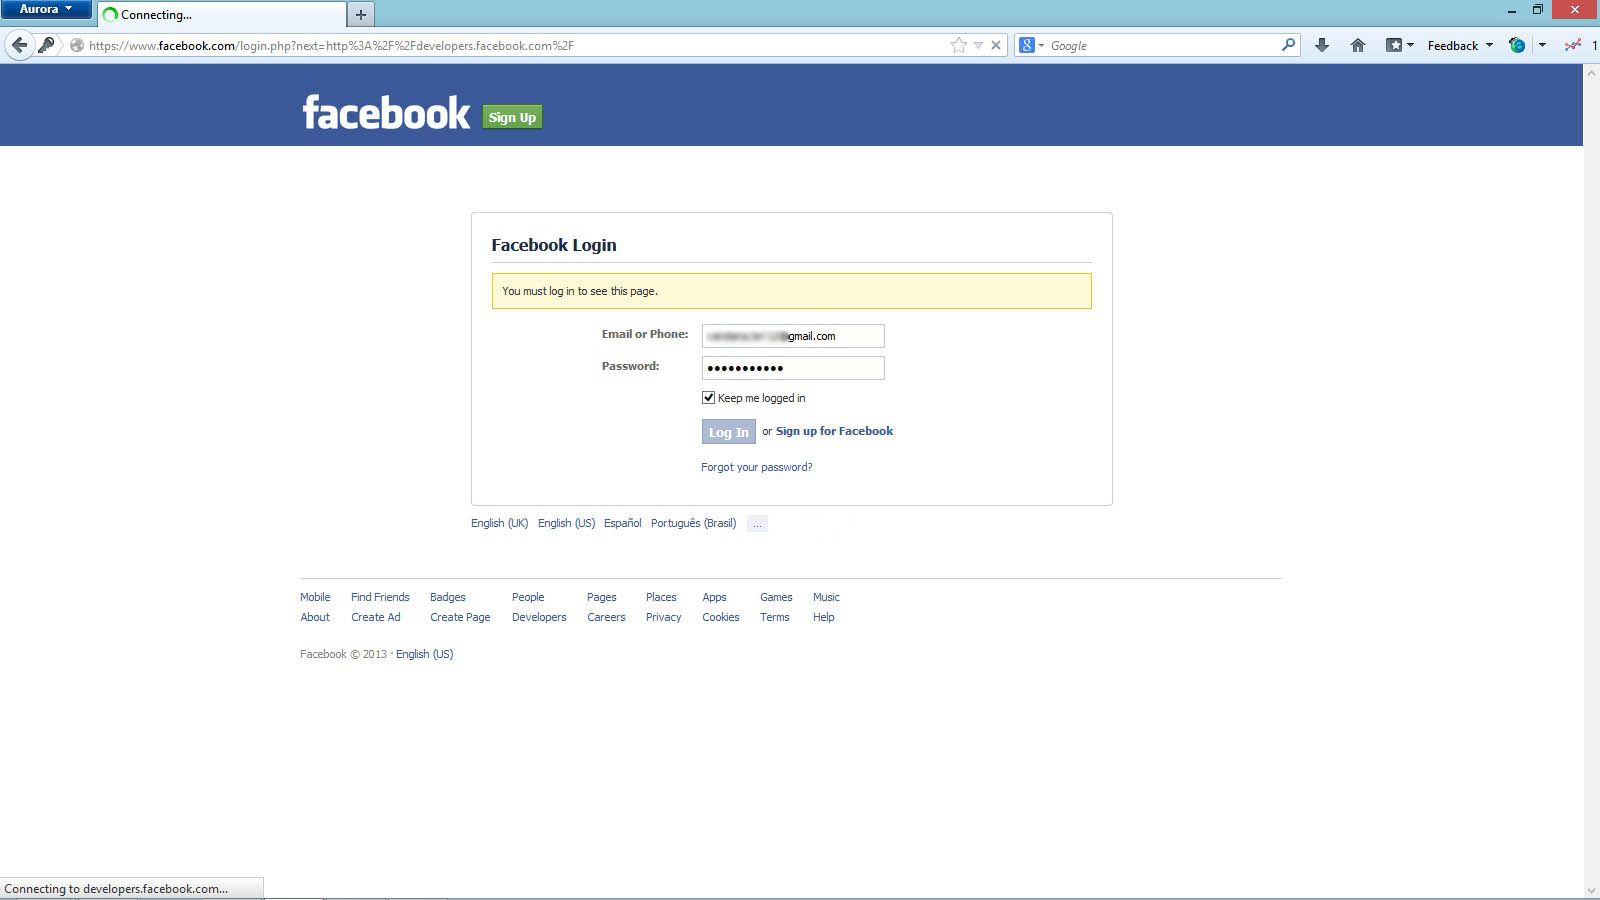The width and height of the screenshot is (1600, 900).
Task: Click the facebook logo
Action: 386,113
